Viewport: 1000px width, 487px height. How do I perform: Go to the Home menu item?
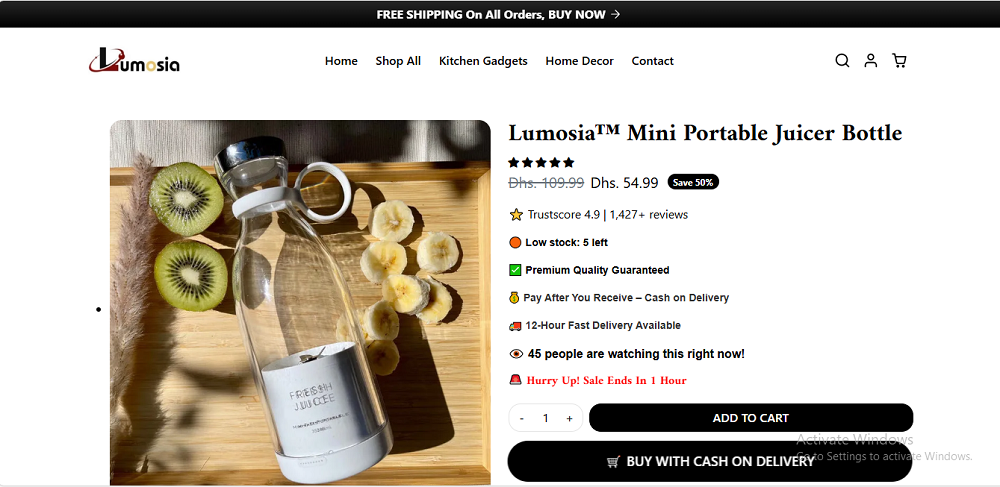click(x=341, y=61)
